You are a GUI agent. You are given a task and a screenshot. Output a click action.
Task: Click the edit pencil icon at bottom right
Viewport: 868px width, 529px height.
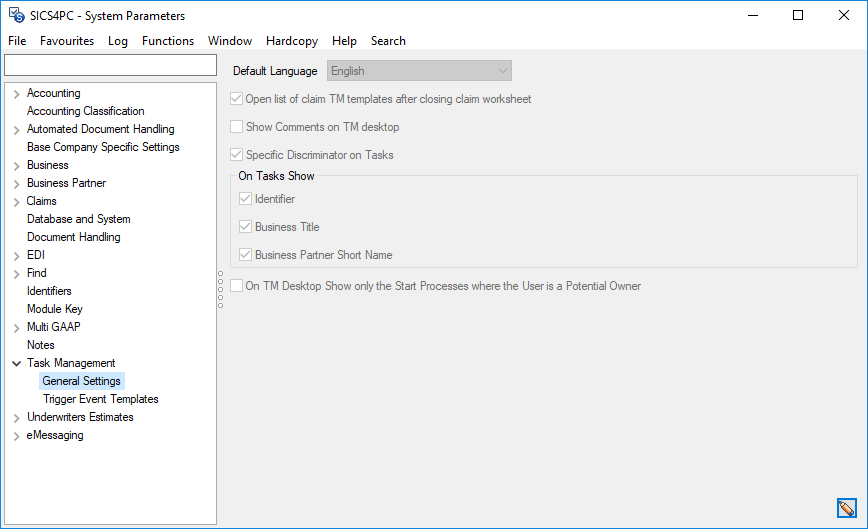click(846, 508)
